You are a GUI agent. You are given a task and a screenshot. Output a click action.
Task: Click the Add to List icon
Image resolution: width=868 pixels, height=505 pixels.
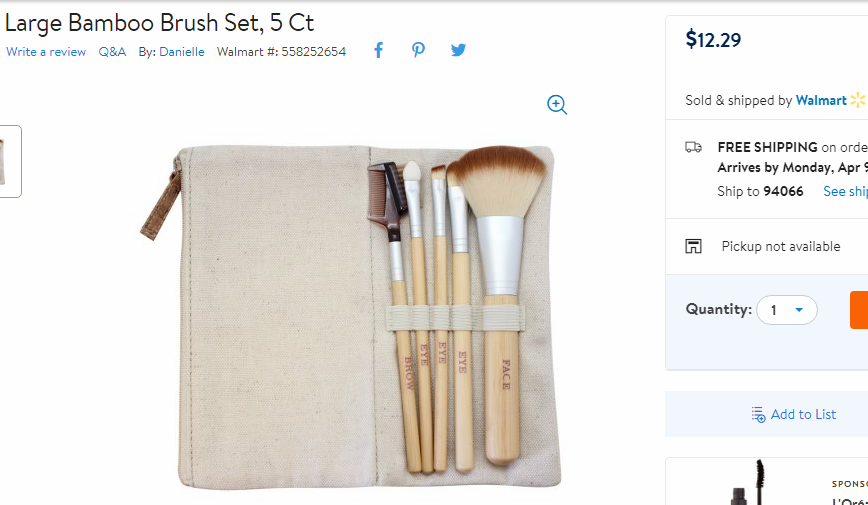(758, 415)
